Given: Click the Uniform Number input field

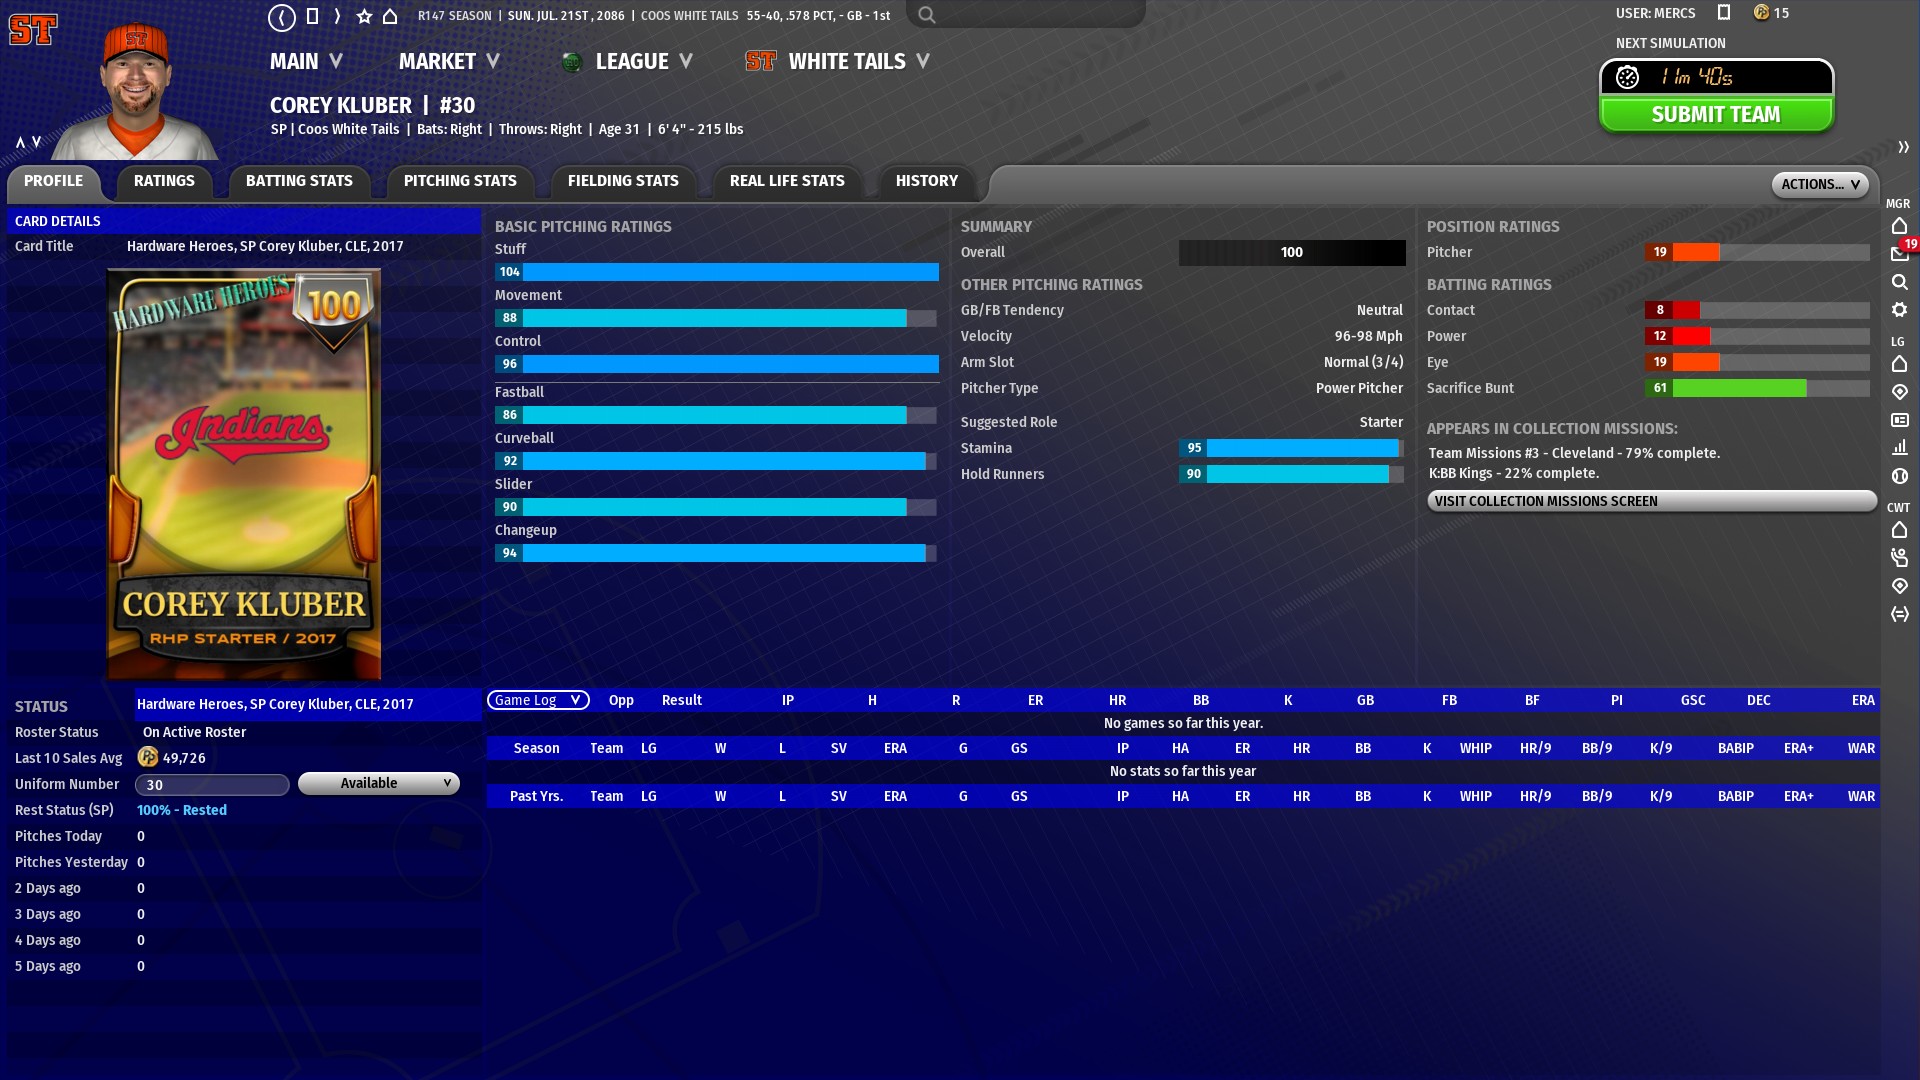Looking at the screenshot, I should tap(212, 785).
